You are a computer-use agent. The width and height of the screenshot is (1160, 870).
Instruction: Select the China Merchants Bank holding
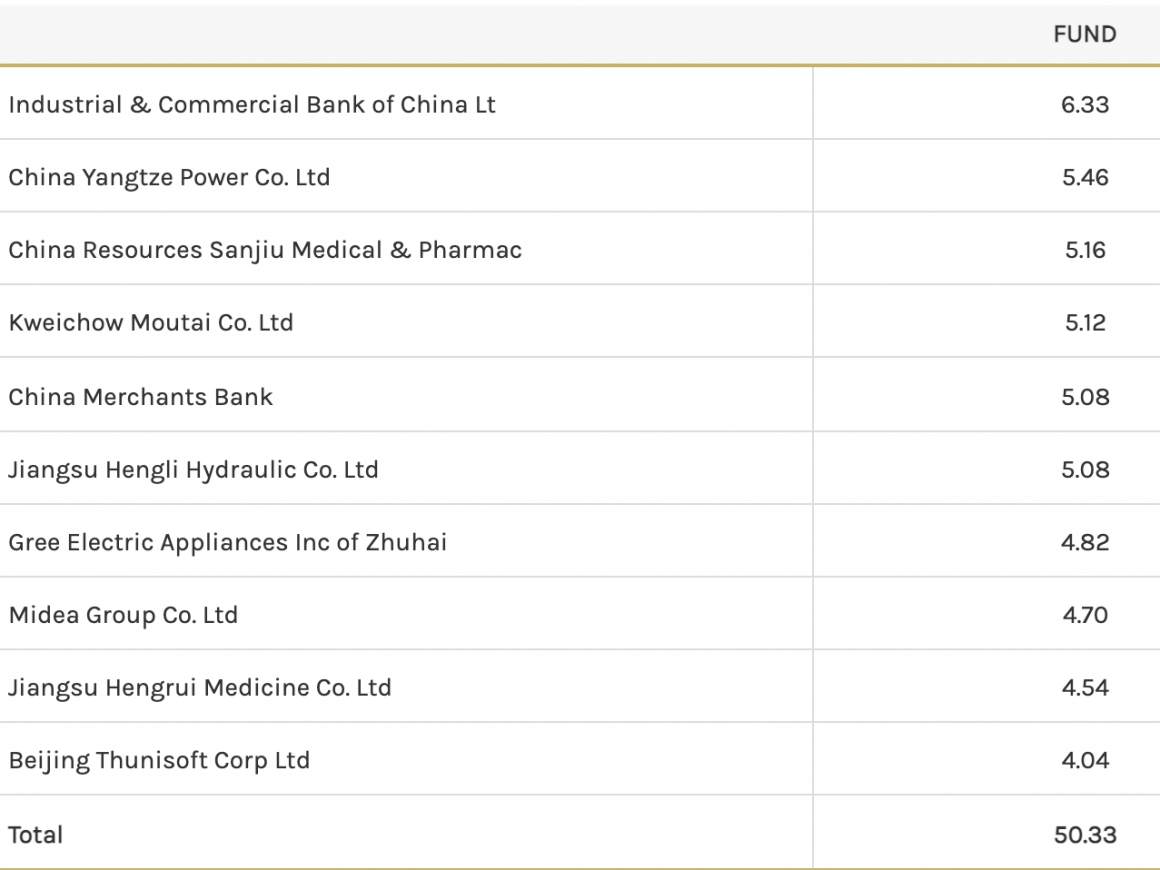click(x=141, y=396)
